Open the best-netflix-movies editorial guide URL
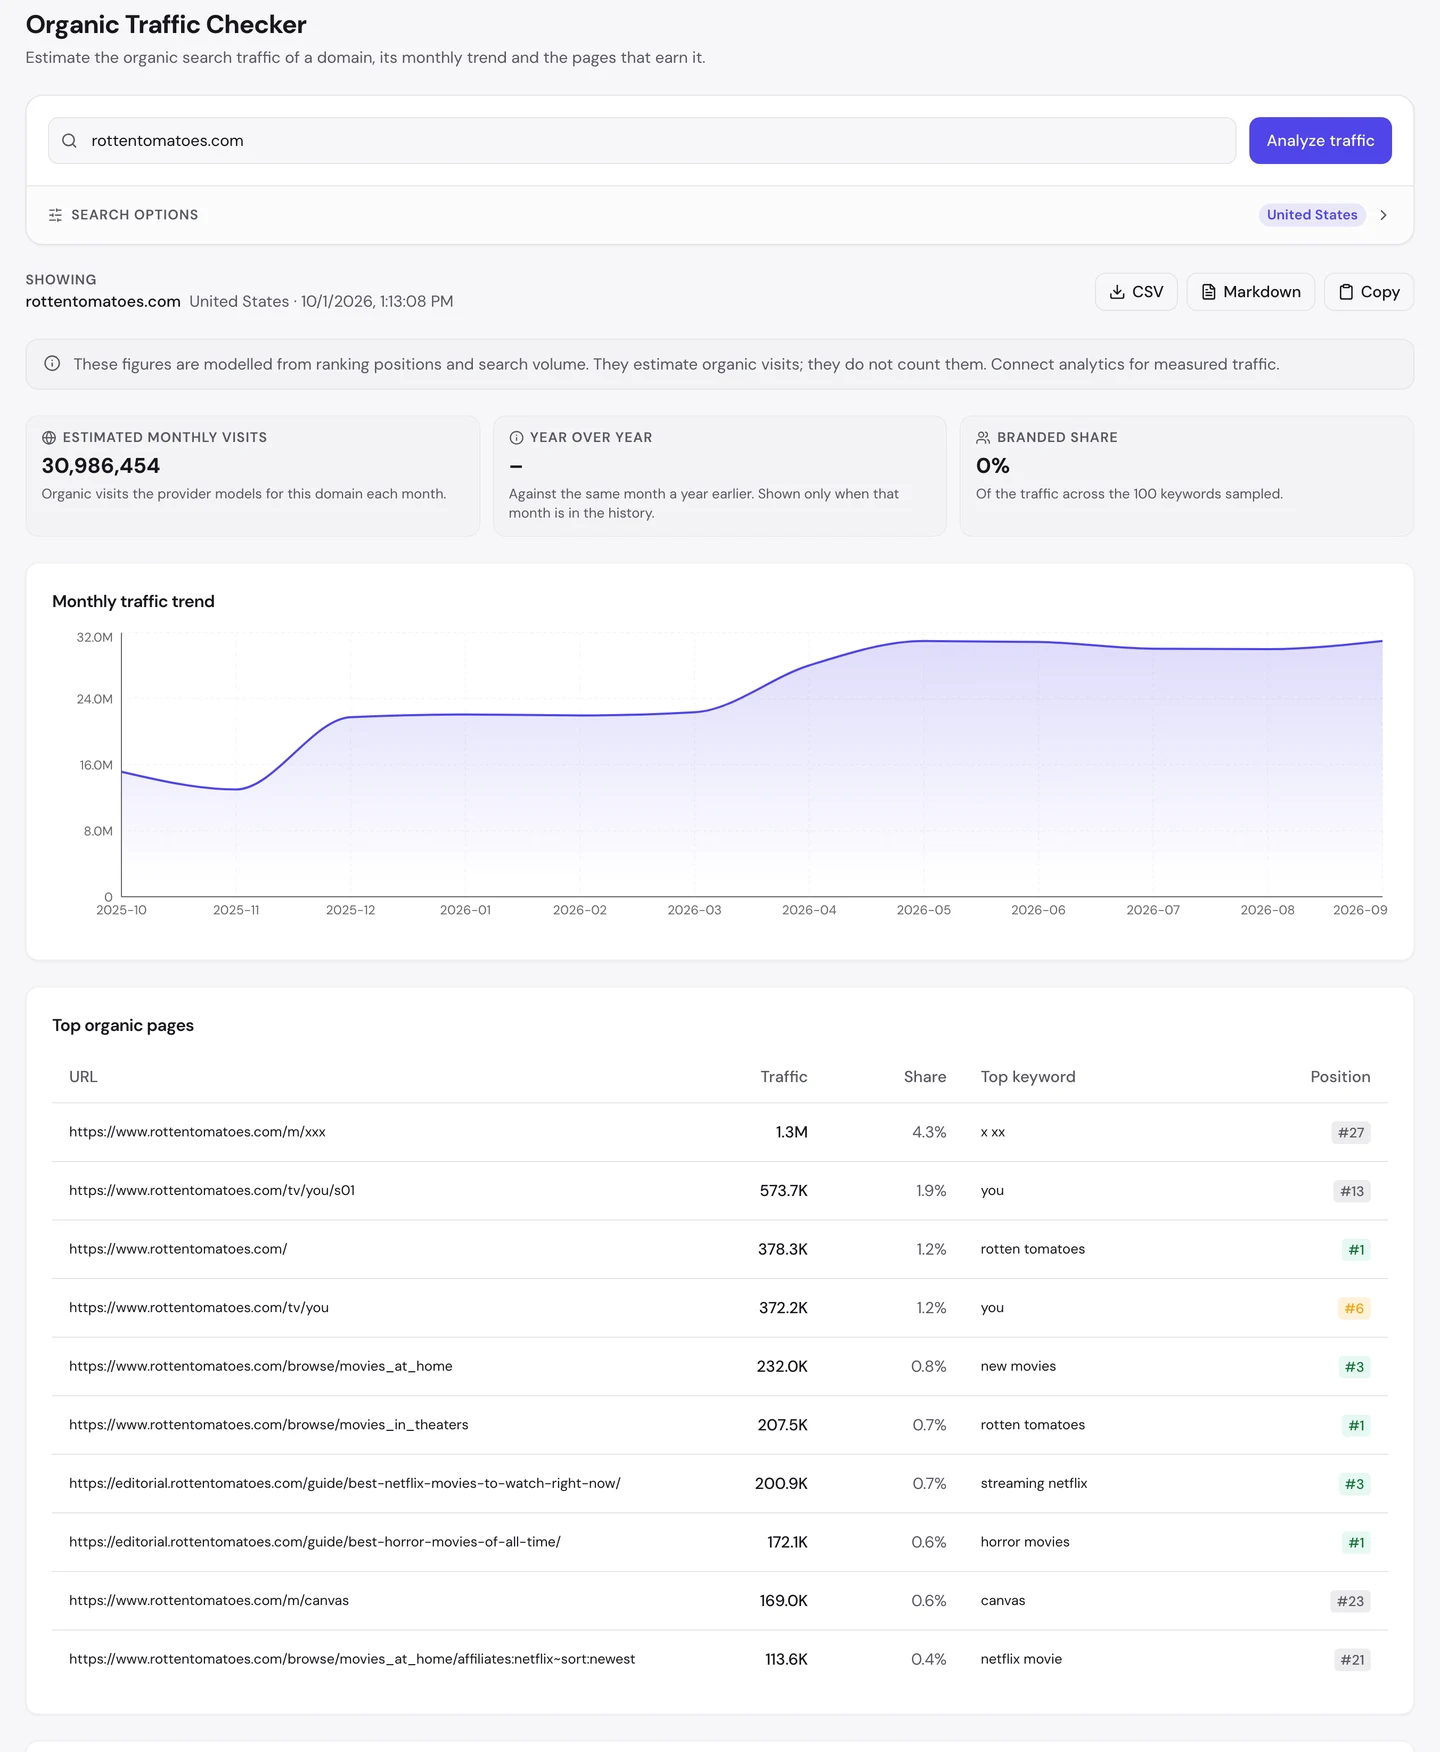Screen dimensions: 1440x1752 pyautogui.click(x=345, y=1483)
